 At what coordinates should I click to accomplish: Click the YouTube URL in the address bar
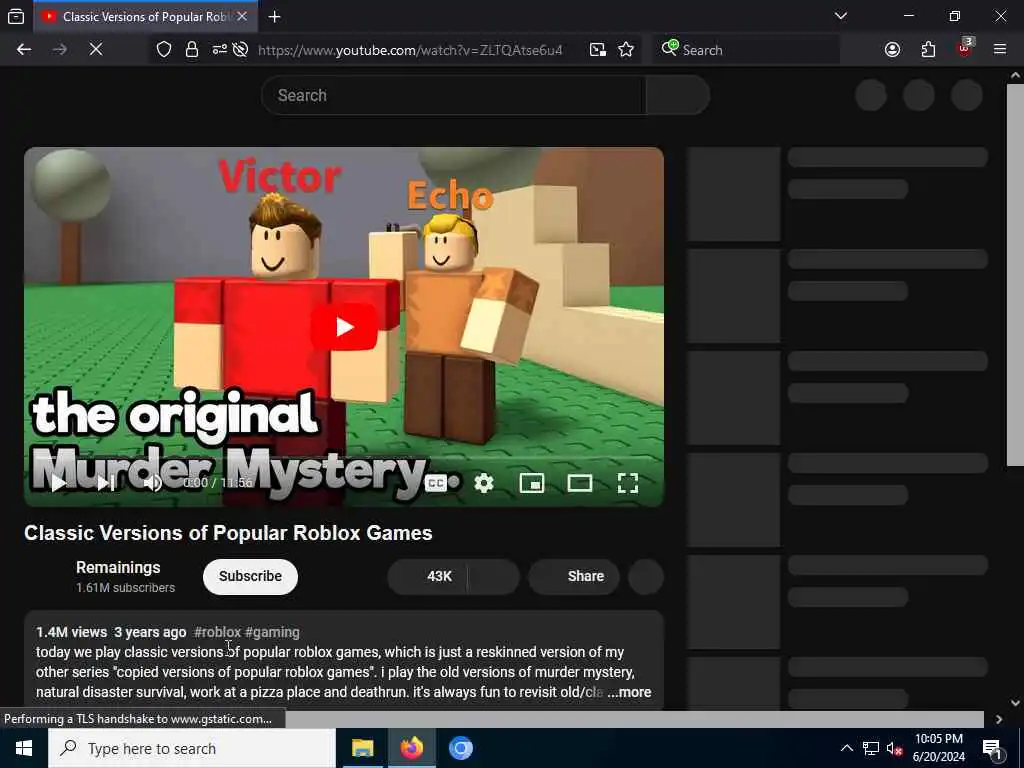[x=410, y=50]
